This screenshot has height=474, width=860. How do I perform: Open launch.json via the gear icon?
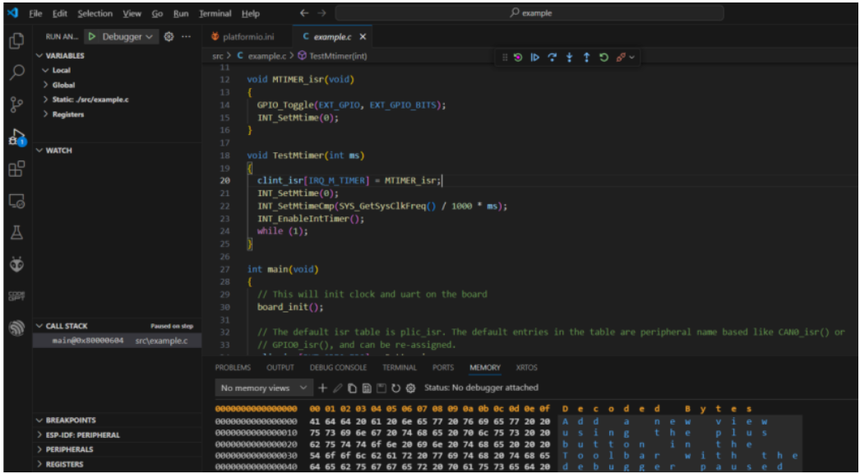tap(169, 37)
